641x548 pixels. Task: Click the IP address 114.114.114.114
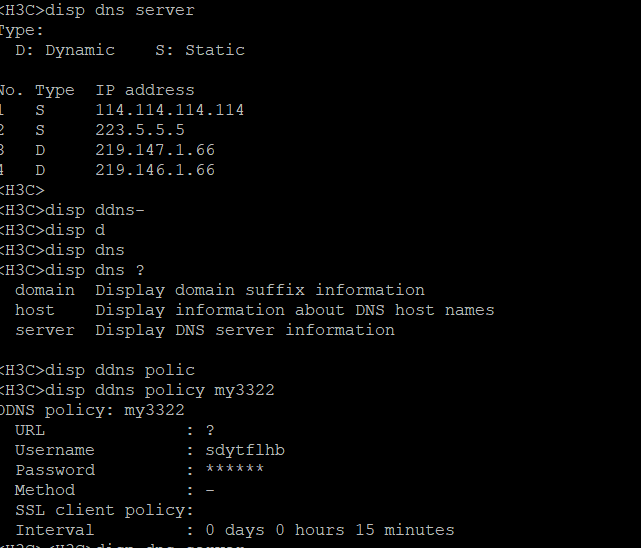pyautogui.click(x=169, y=110)
